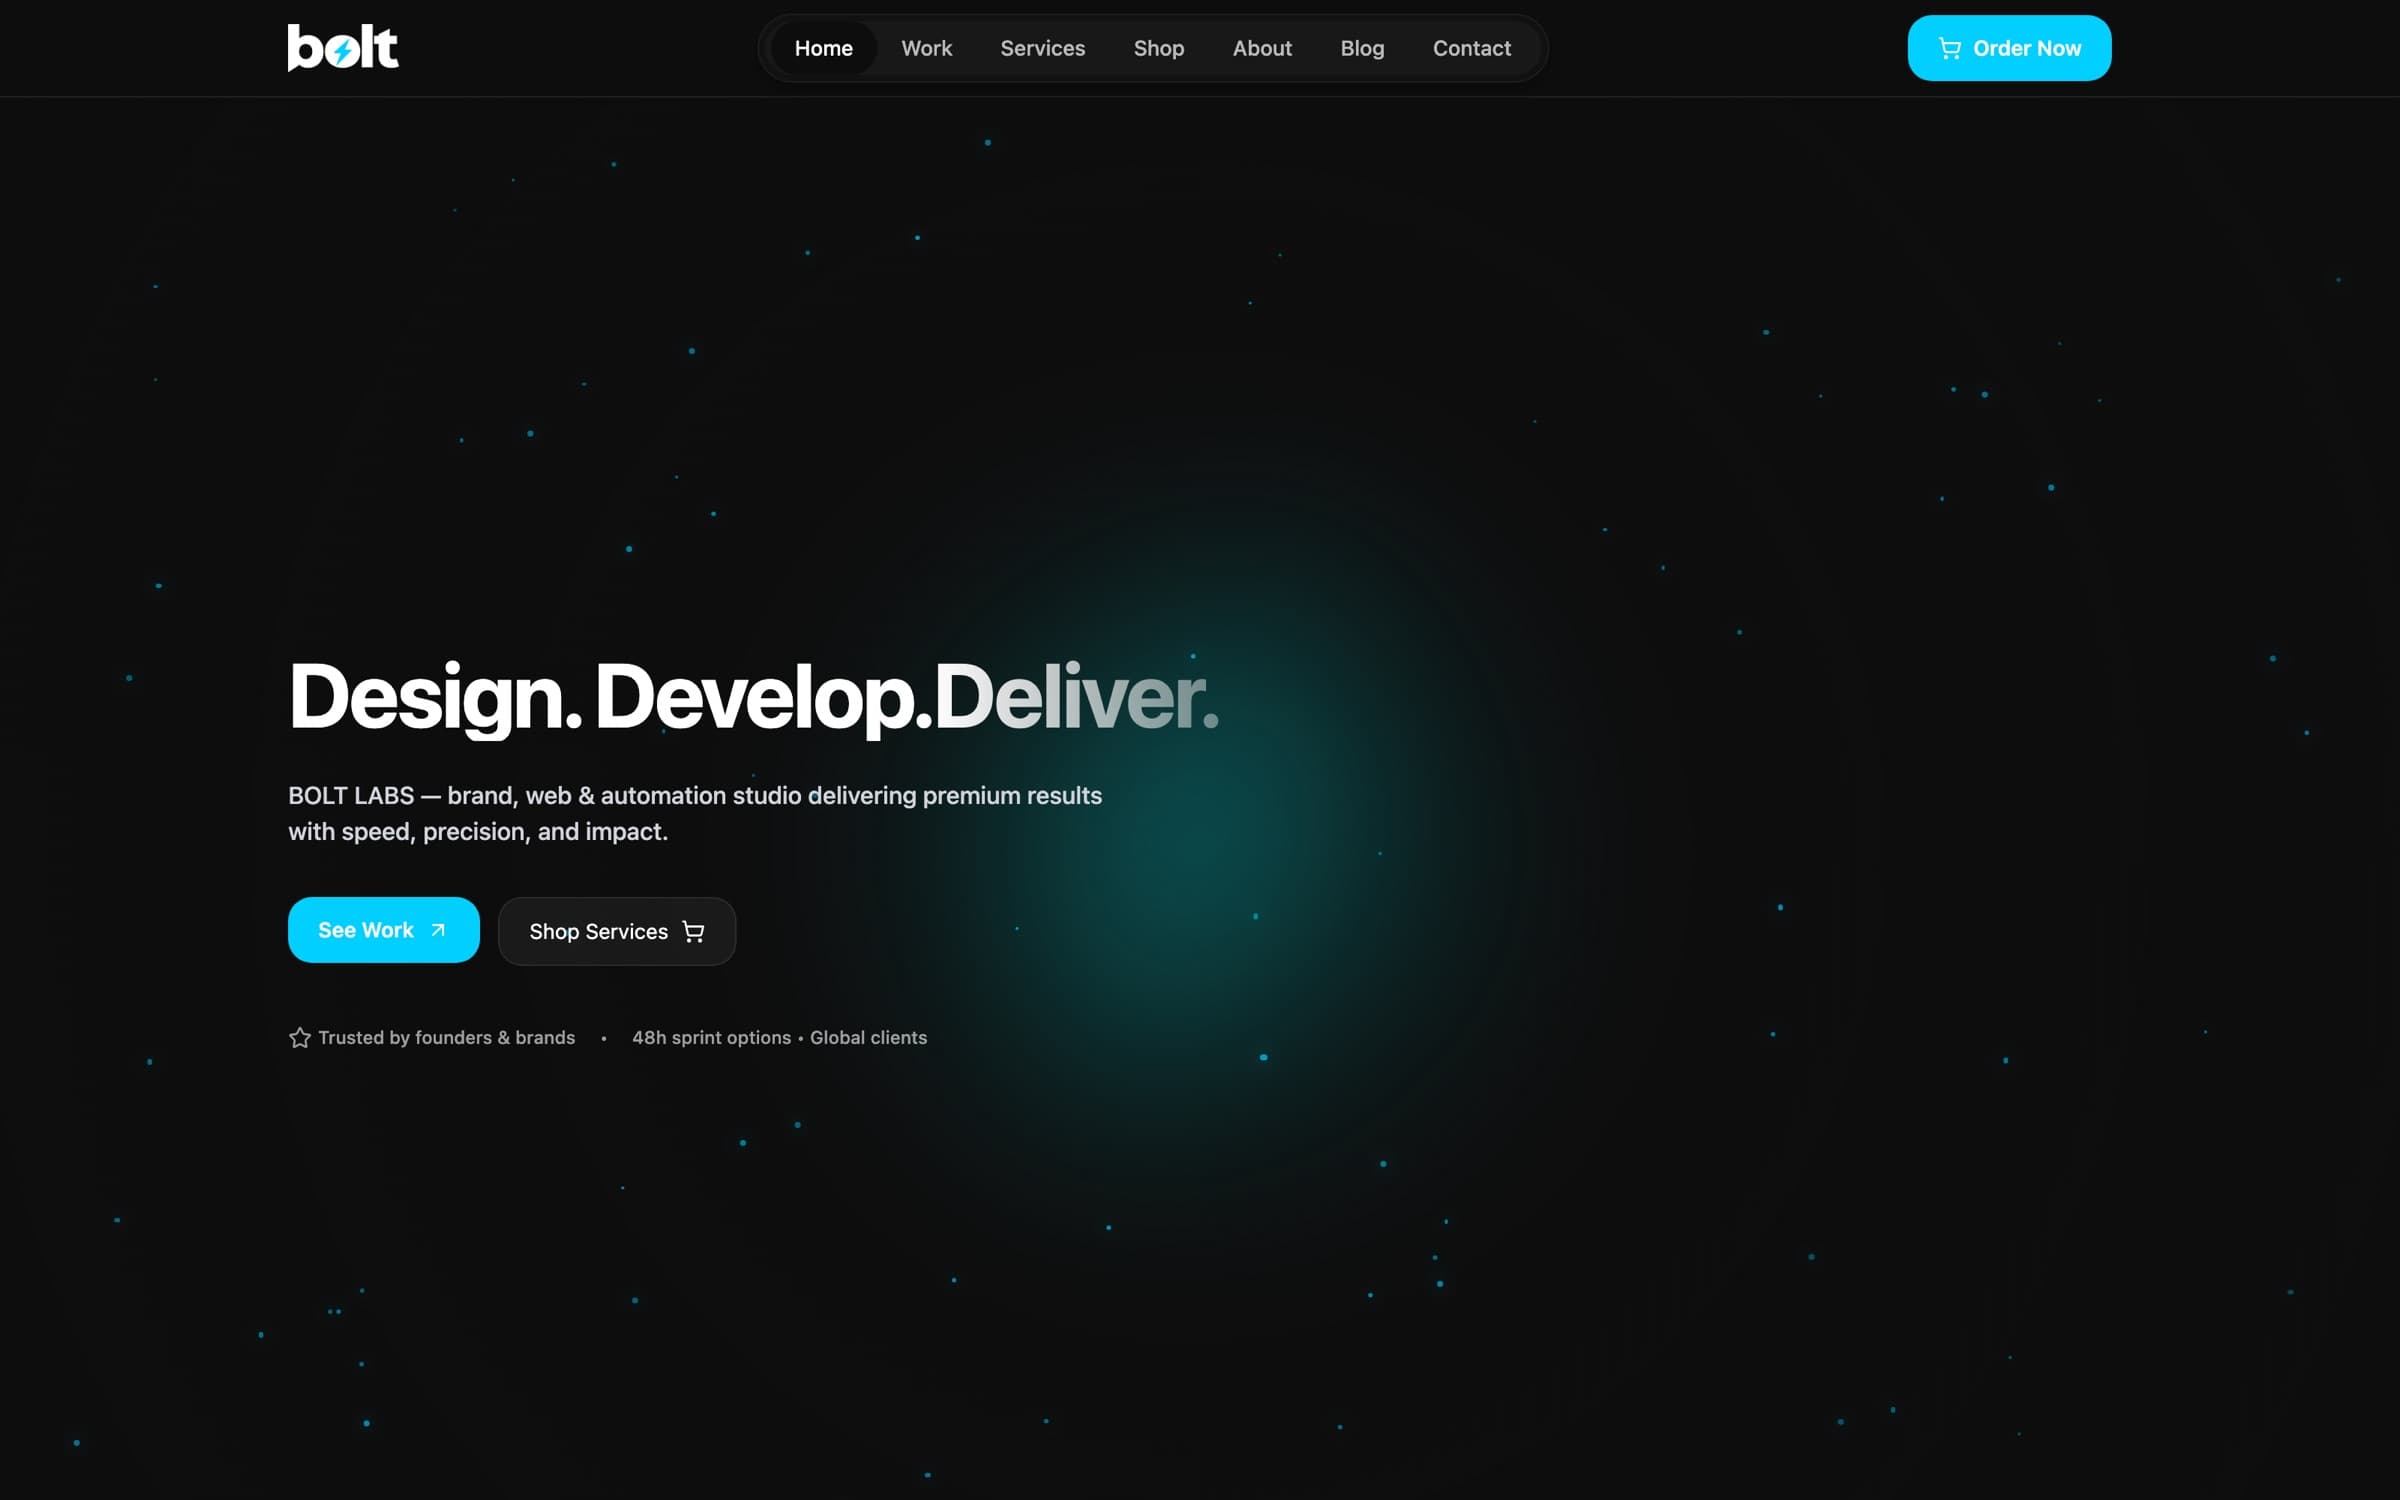
Task: Click the star icon beside Trusted by founders
Action: [x=300, y=1038]
